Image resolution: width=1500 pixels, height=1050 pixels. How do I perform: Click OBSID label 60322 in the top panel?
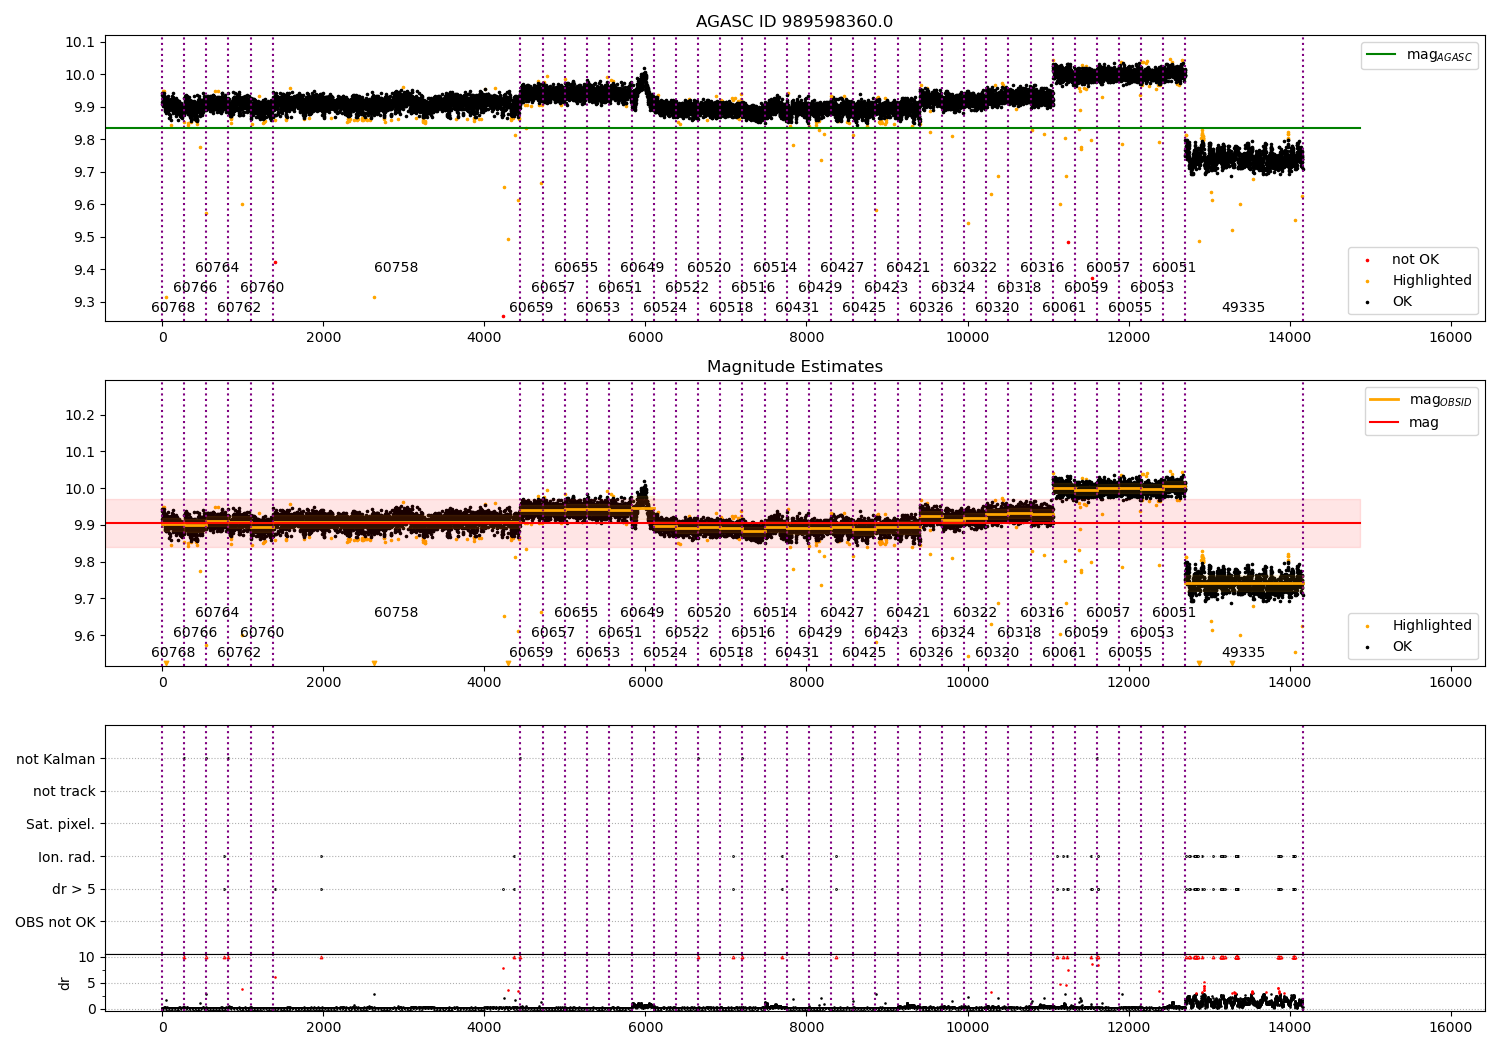[x=975, y=268]
